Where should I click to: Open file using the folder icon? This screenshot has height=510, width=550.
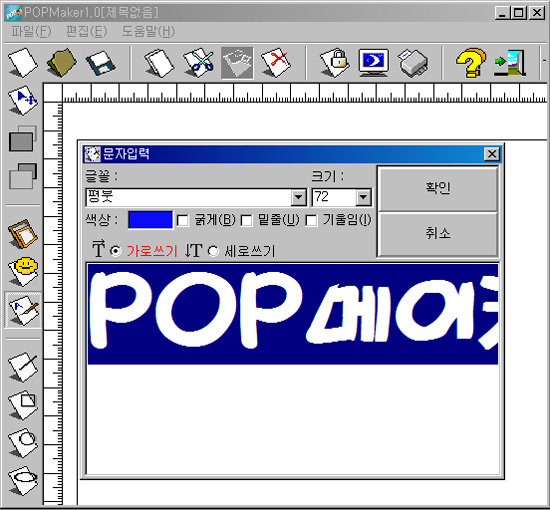click(x=62, y=63)
